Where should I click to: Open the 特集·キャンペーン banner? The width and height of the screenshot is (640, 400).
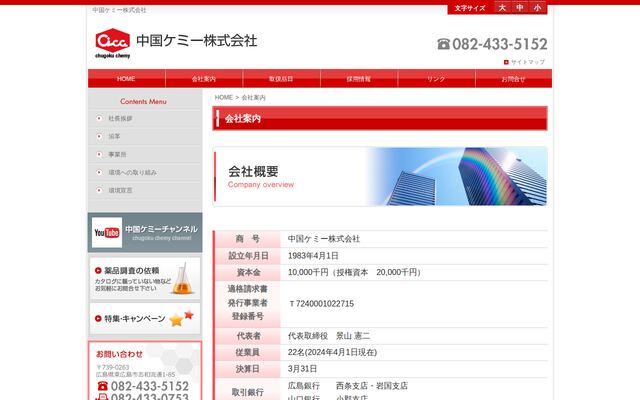[145, 318]
